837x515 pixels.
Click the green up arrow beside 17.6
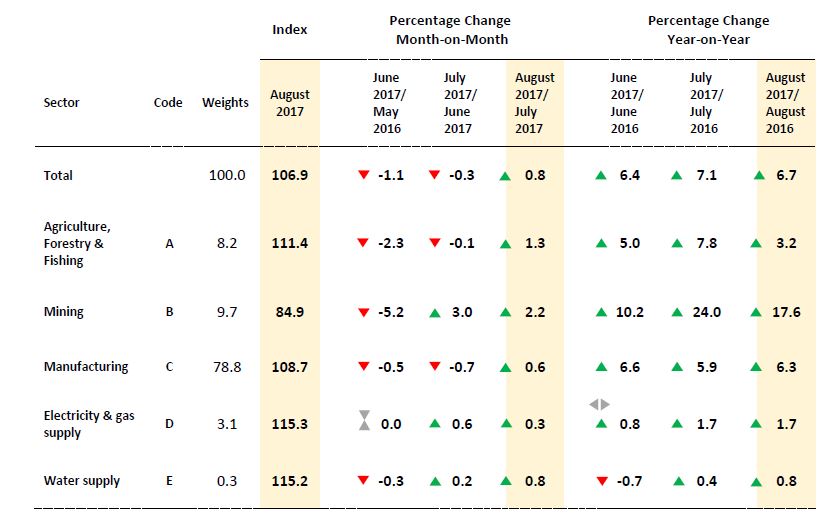pos(770,312)
